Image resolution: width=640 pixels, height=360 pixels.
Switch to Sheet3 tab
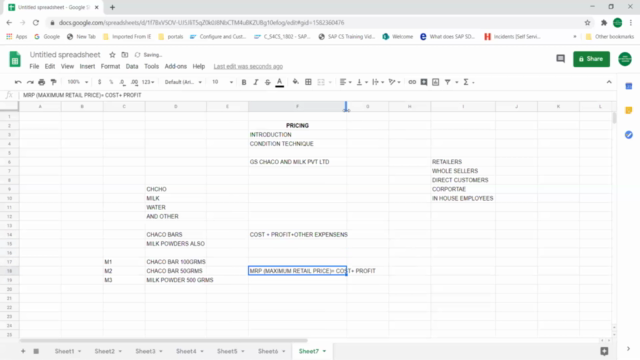(x=145, y=351)
